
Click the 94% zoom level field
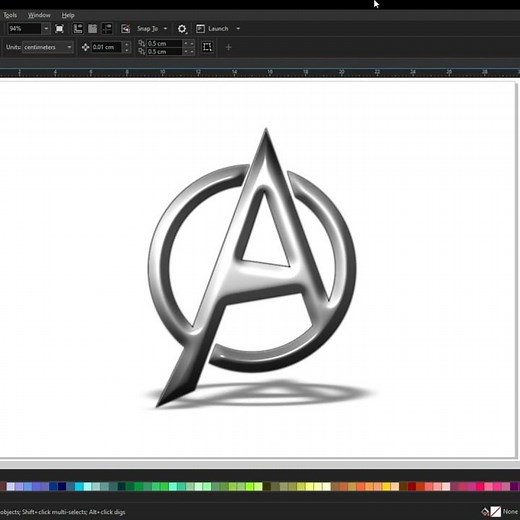point(24,29)
